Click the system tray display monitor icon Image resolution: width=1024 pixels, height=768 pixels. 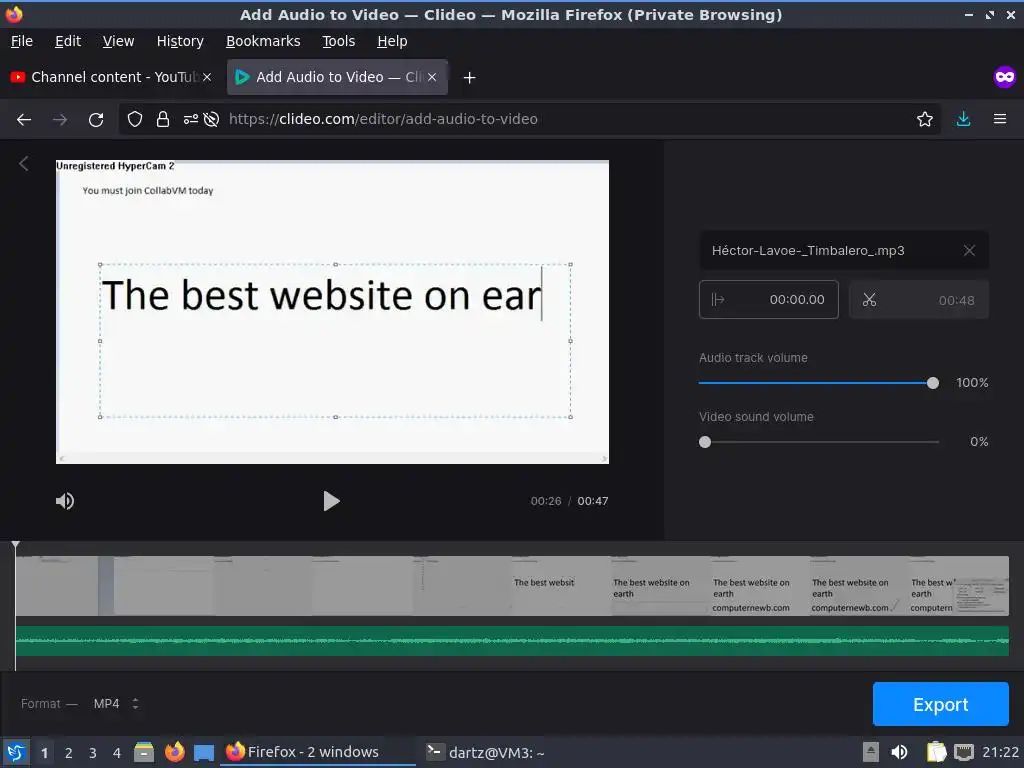pos(964,752)
